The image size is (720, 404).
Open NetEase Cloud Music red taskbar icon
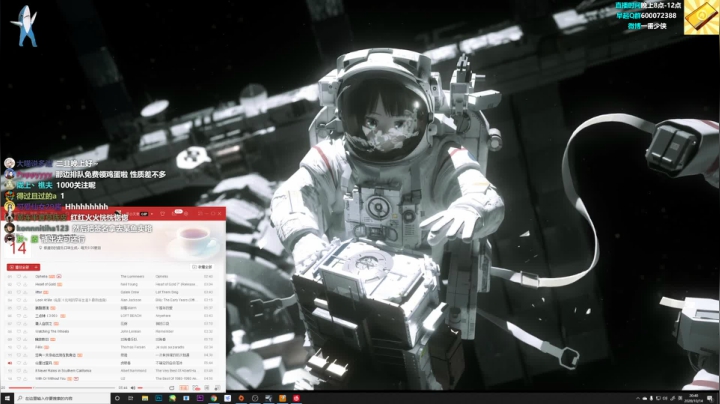[296, 398]
